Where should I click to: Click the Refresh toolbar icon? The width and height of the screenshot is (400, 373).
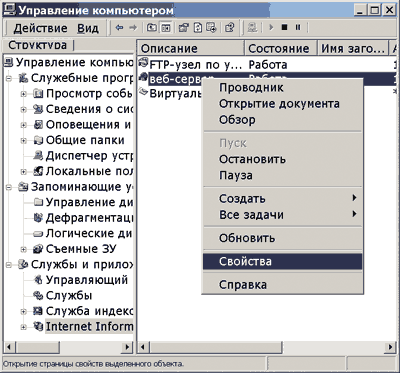point(198,28)
